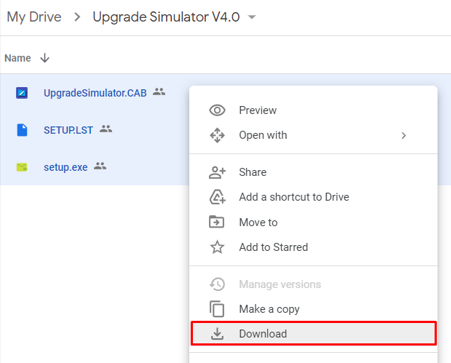Click the Move to folder icon
Image resolution: width=451 pixels, height=363 pixels.
point(217,222)
